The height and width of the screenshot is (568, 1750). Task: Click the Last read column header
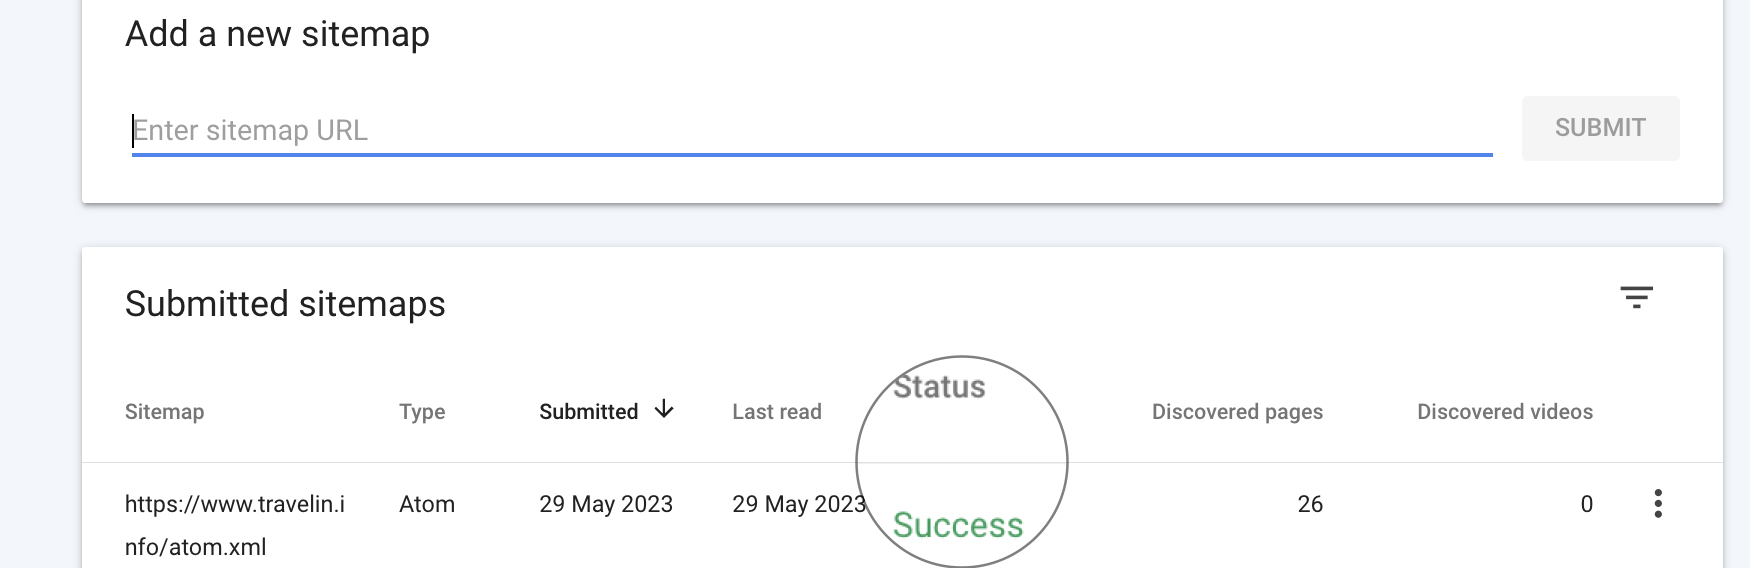(776, 412)
